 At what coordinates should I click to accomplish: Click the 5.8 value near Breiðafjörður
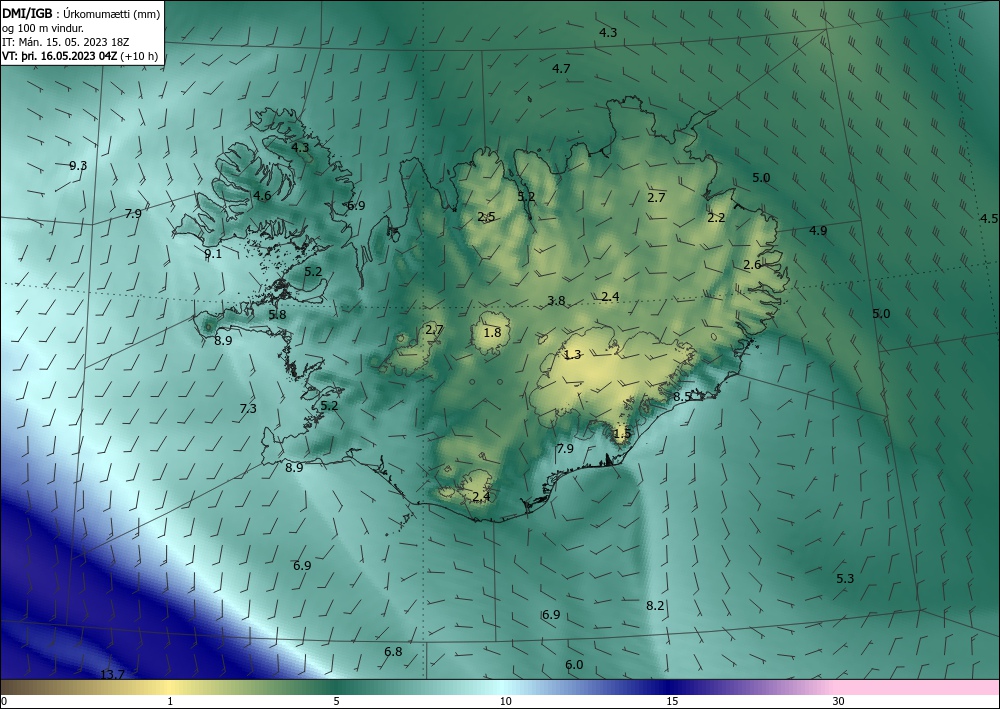pos(277,314)
